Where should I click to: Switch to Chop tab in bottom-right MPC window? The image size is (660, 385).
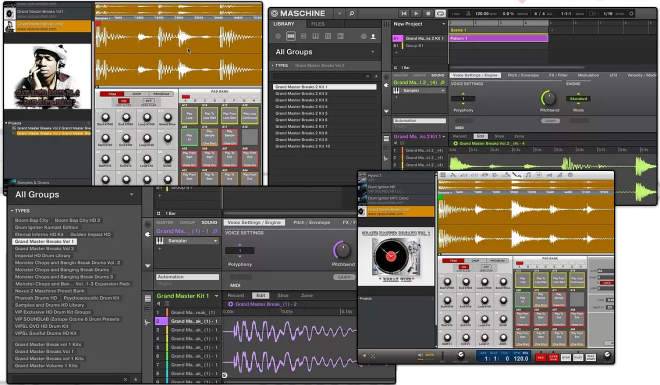pyautogui.click(x=475, y=261)
